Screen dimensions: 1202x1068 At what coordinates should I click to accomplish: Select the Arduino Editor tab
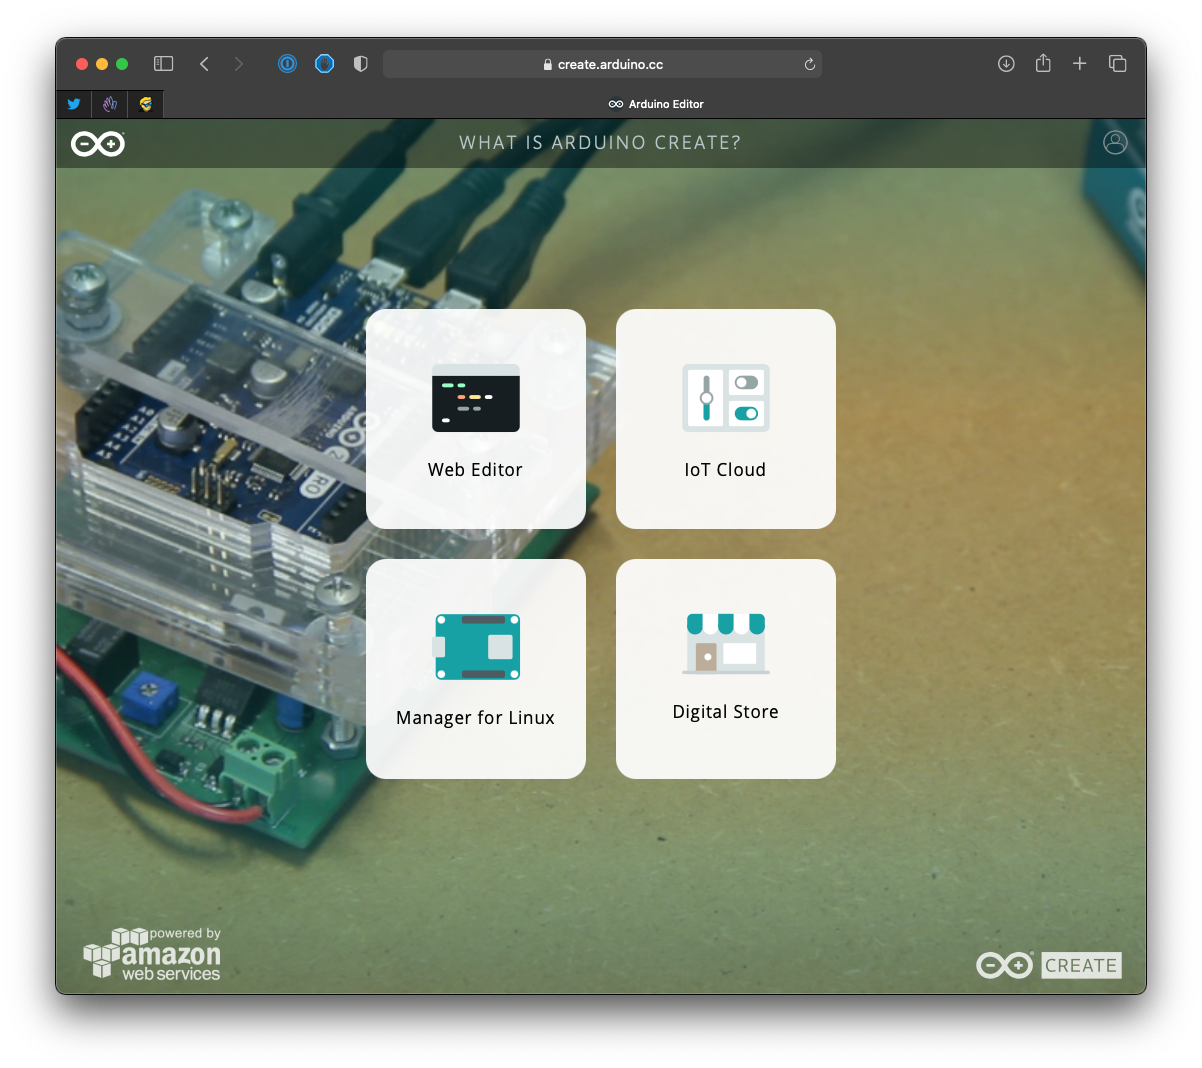(656, 104)
